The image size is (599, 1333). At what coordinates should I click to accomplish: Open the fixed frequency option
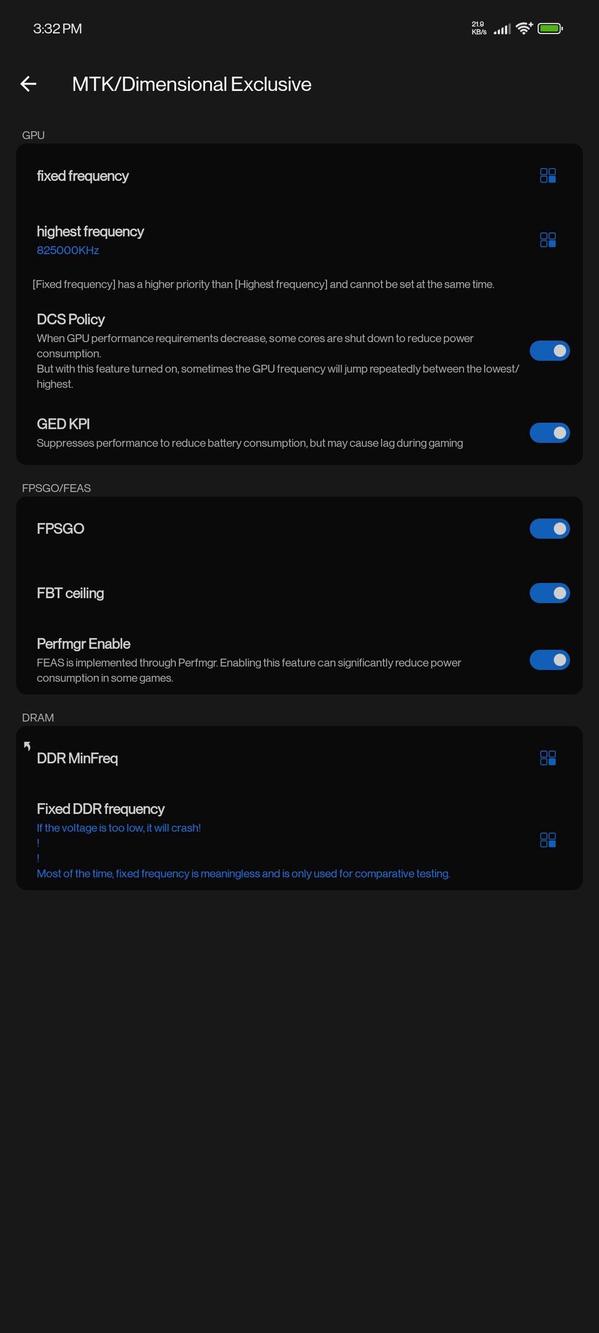point(83,175)
